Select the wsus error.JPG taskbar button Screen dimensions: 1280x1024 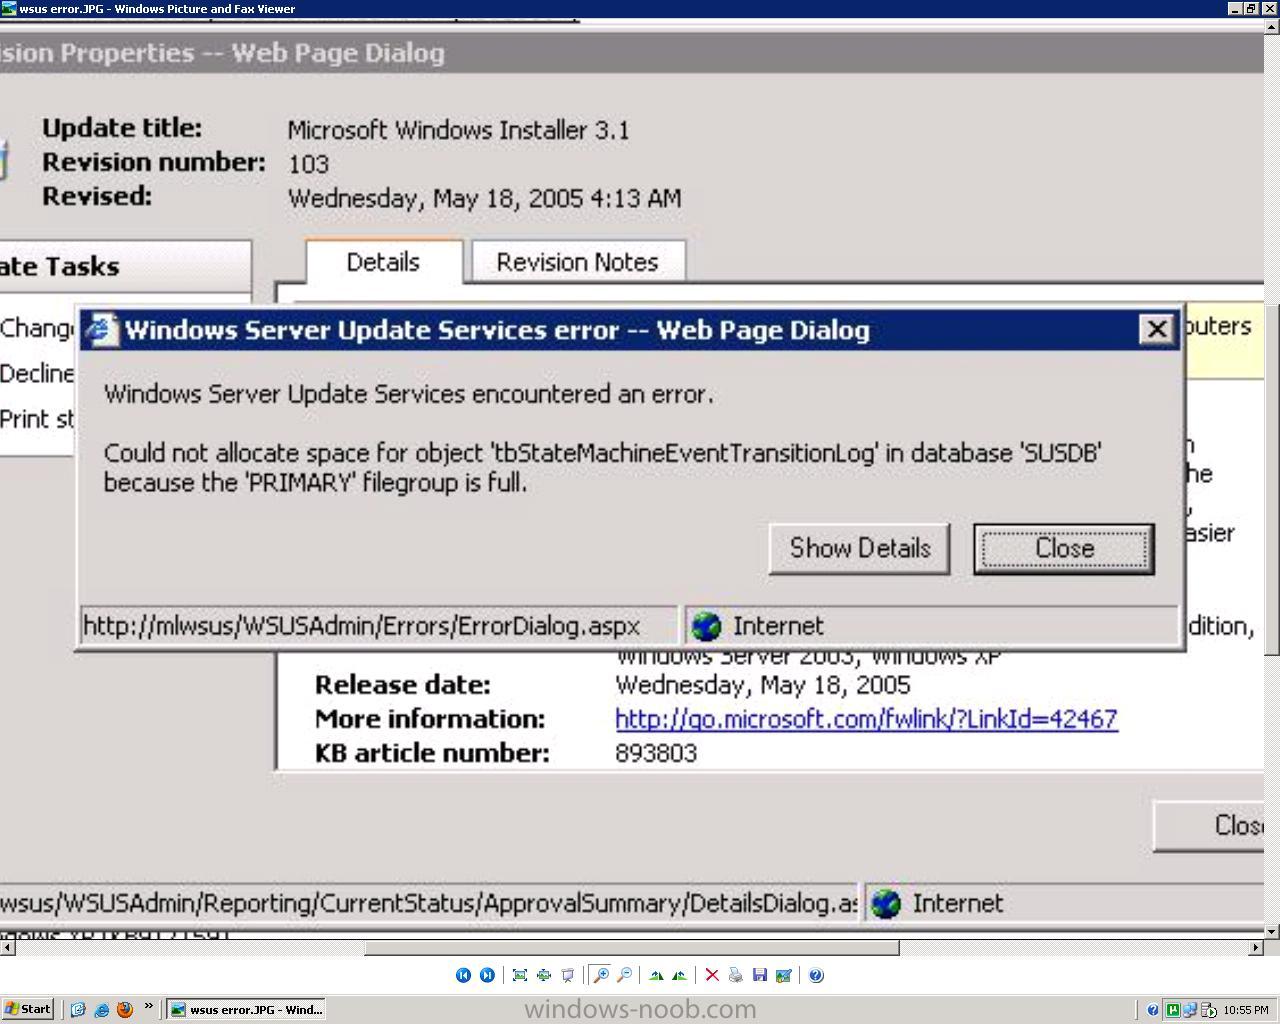(246, 1010)
